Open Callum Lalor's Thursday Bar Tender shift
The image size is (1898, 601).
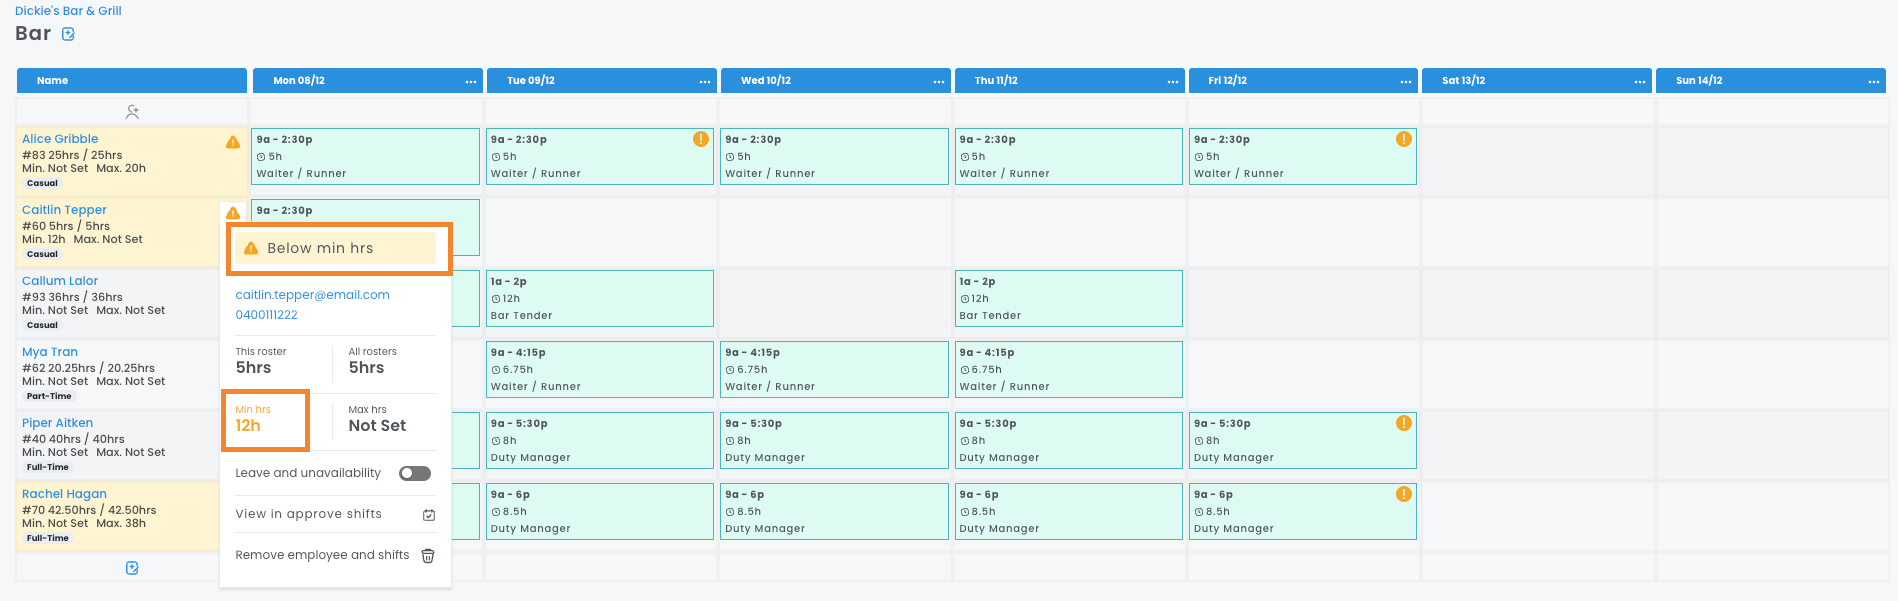click(x=1068, y=298)
